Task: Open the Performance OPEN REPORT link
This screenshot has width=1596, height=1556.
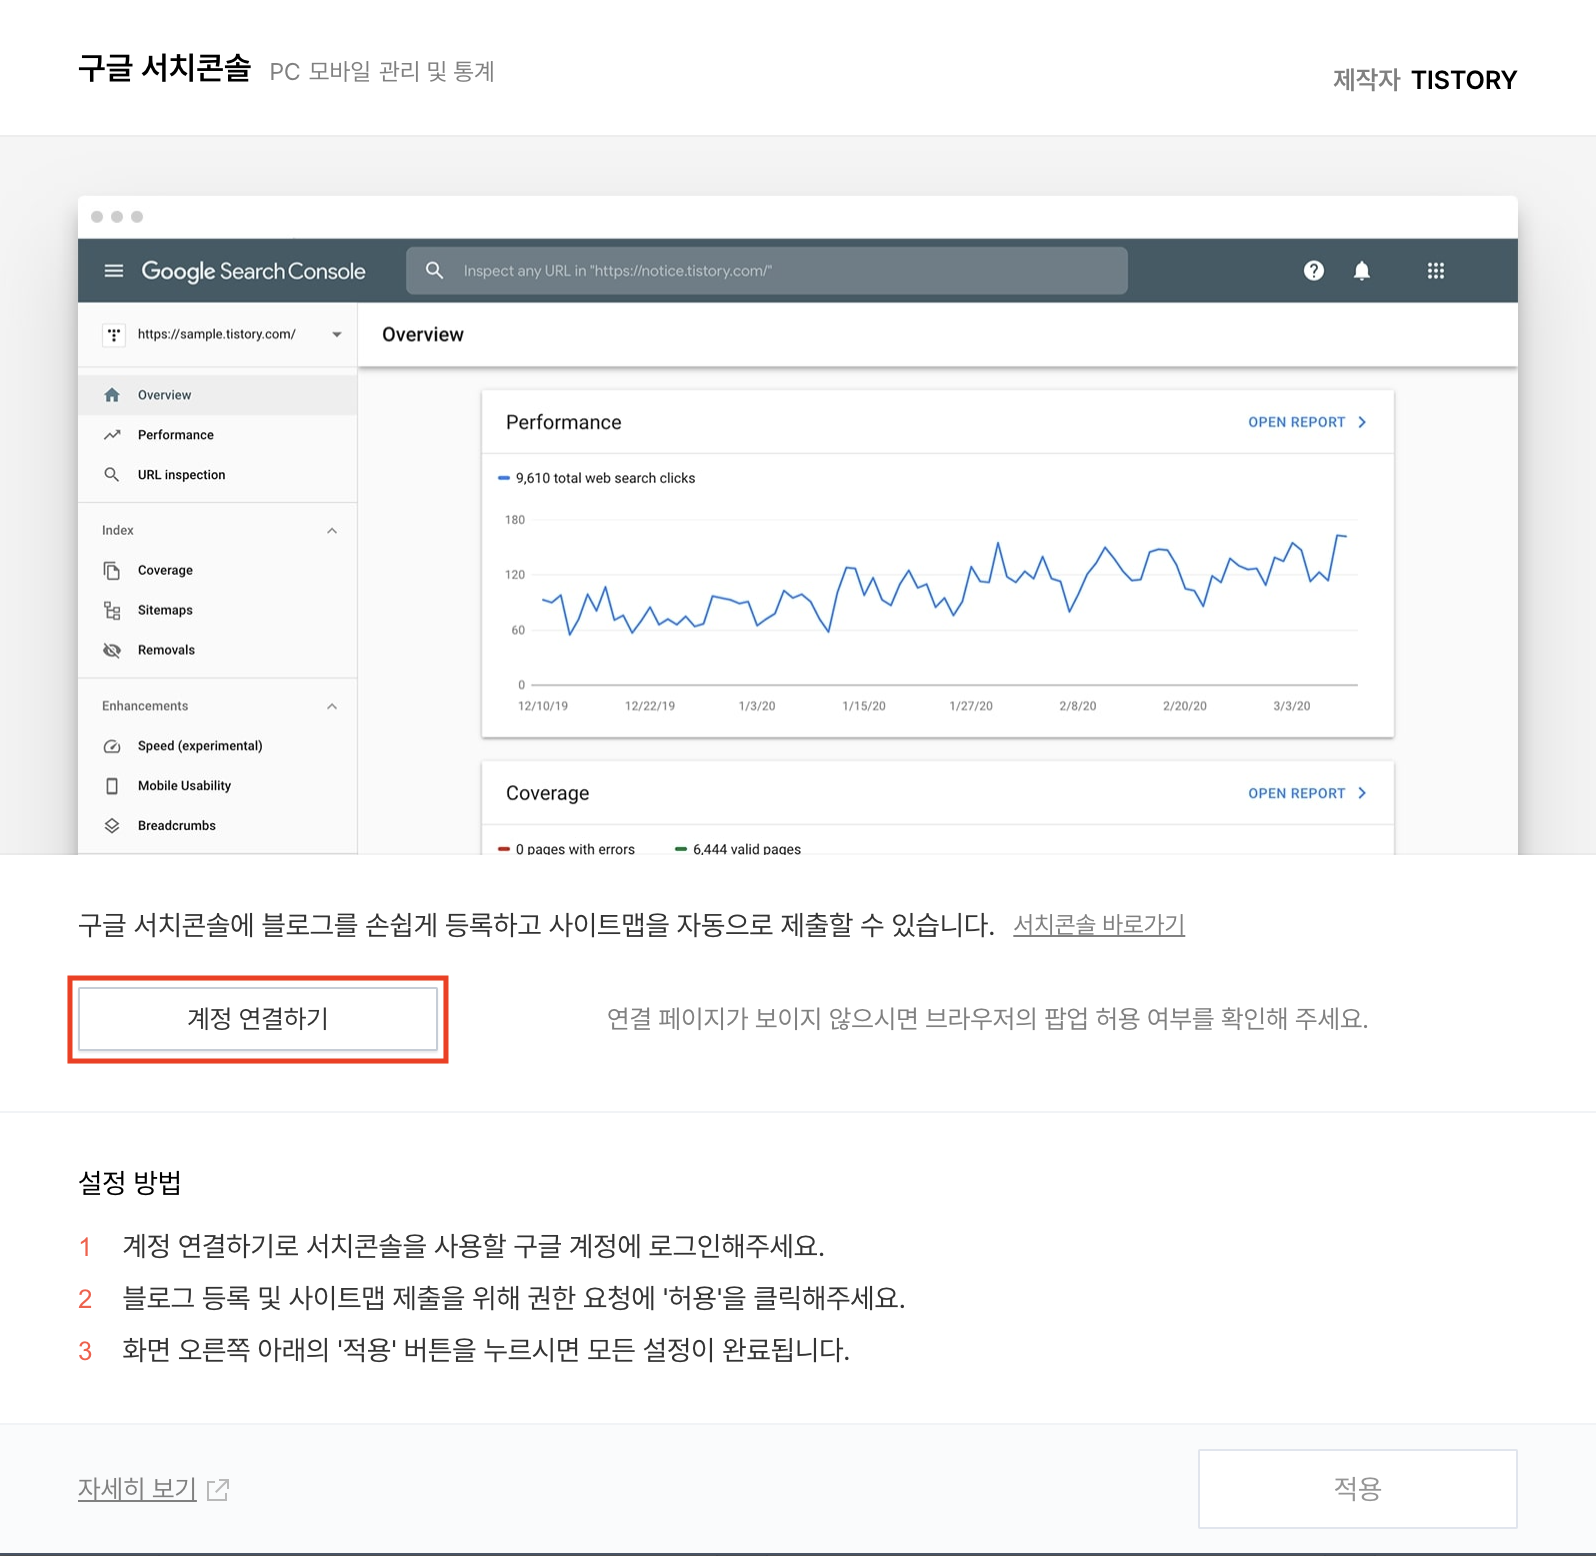Action: pos(1296,423)
